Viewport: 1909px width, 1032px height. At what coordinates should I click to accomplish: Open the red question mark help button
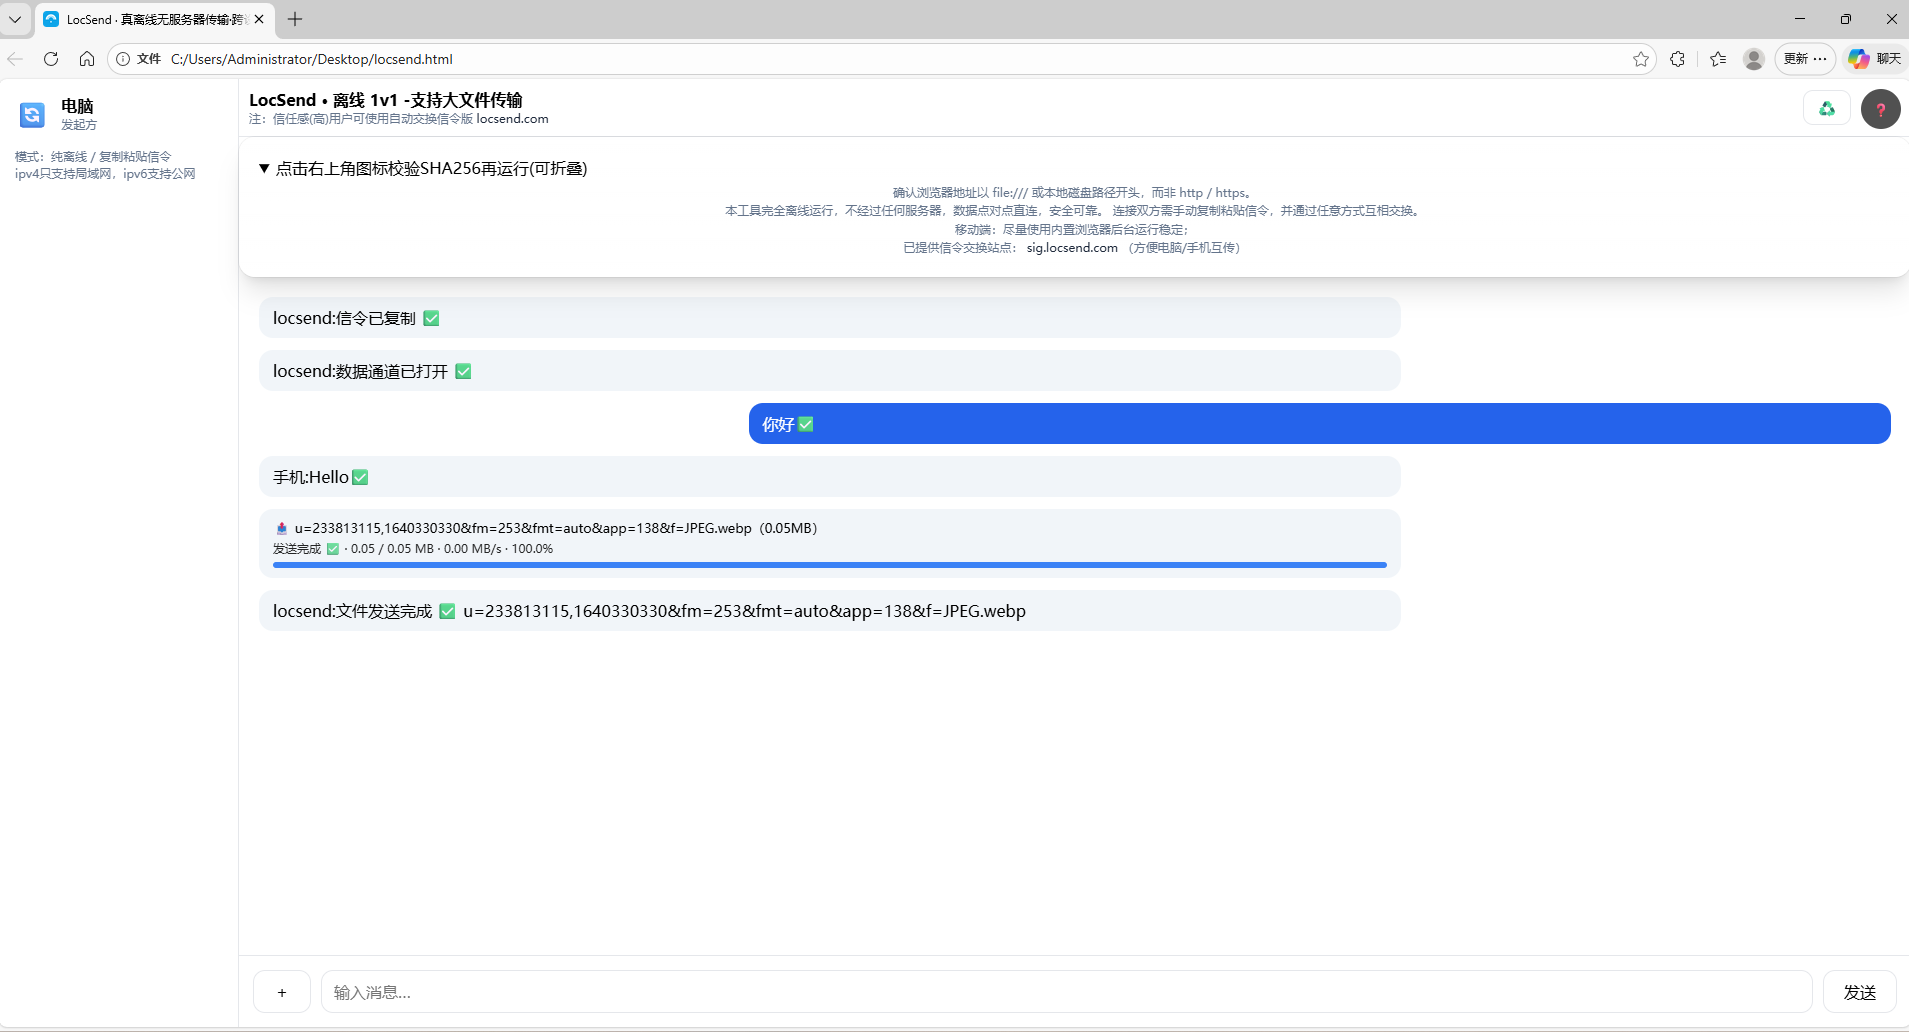(x=1880, y=109)
